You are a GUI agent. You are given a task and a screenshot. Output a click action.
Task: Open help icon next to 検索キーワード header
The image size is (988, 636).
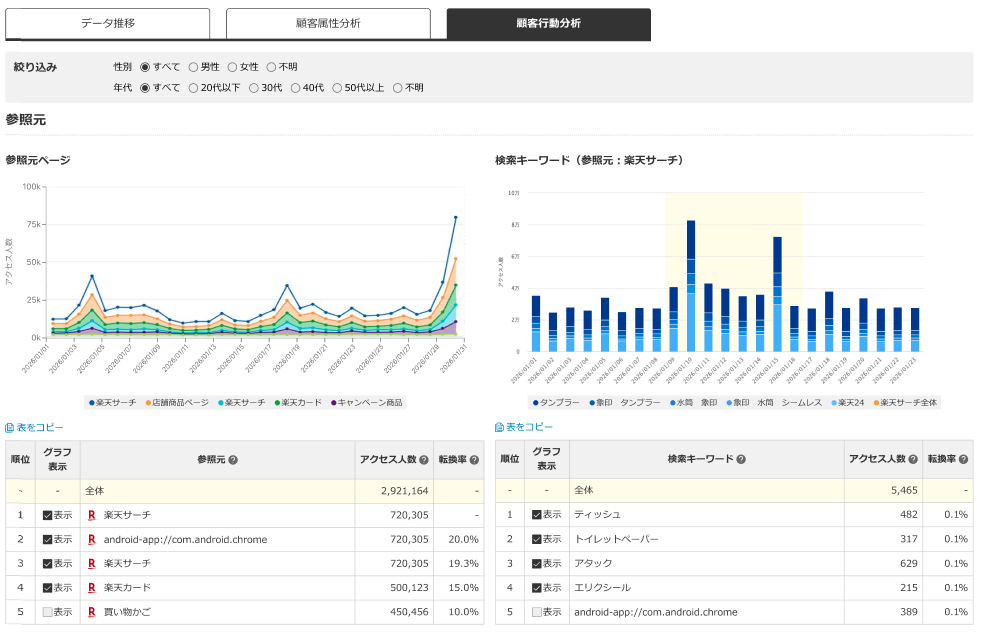pyautogui.click(x=741, y=460)
